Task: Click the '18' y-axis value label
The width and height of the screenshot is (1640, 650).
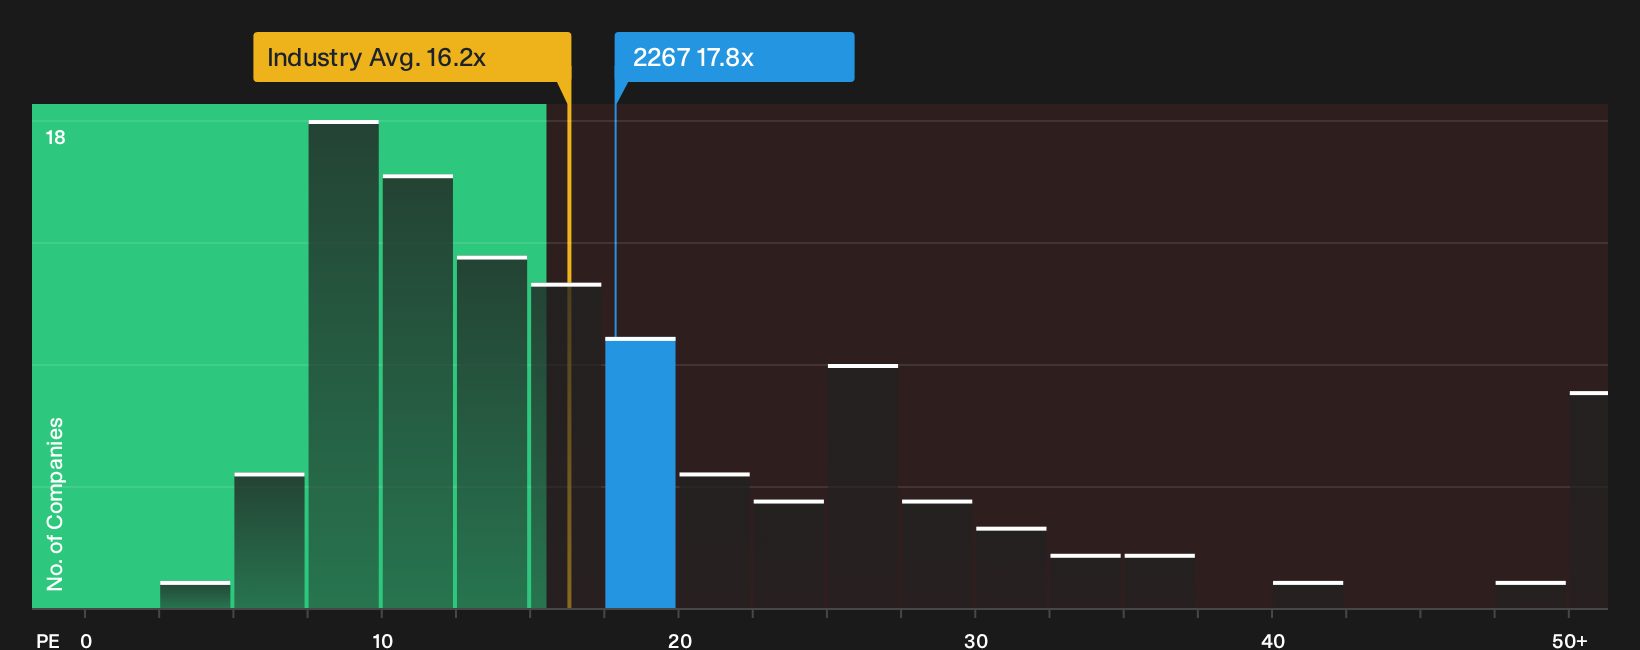Action: click(x=55, y=137)
